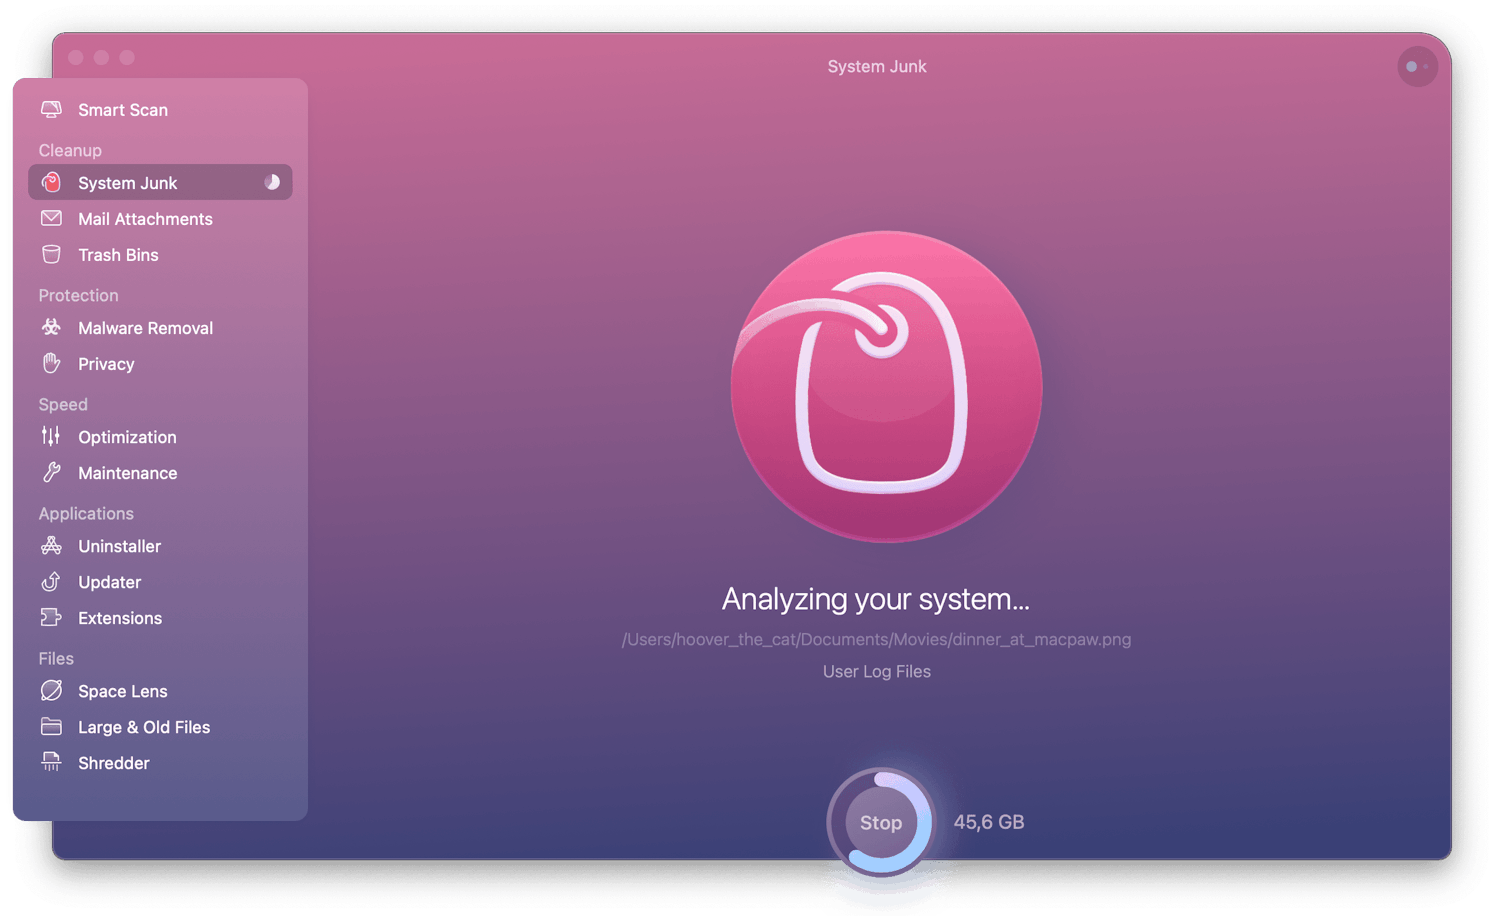
Task: Click the Protection section header
Action: point(78,295)
